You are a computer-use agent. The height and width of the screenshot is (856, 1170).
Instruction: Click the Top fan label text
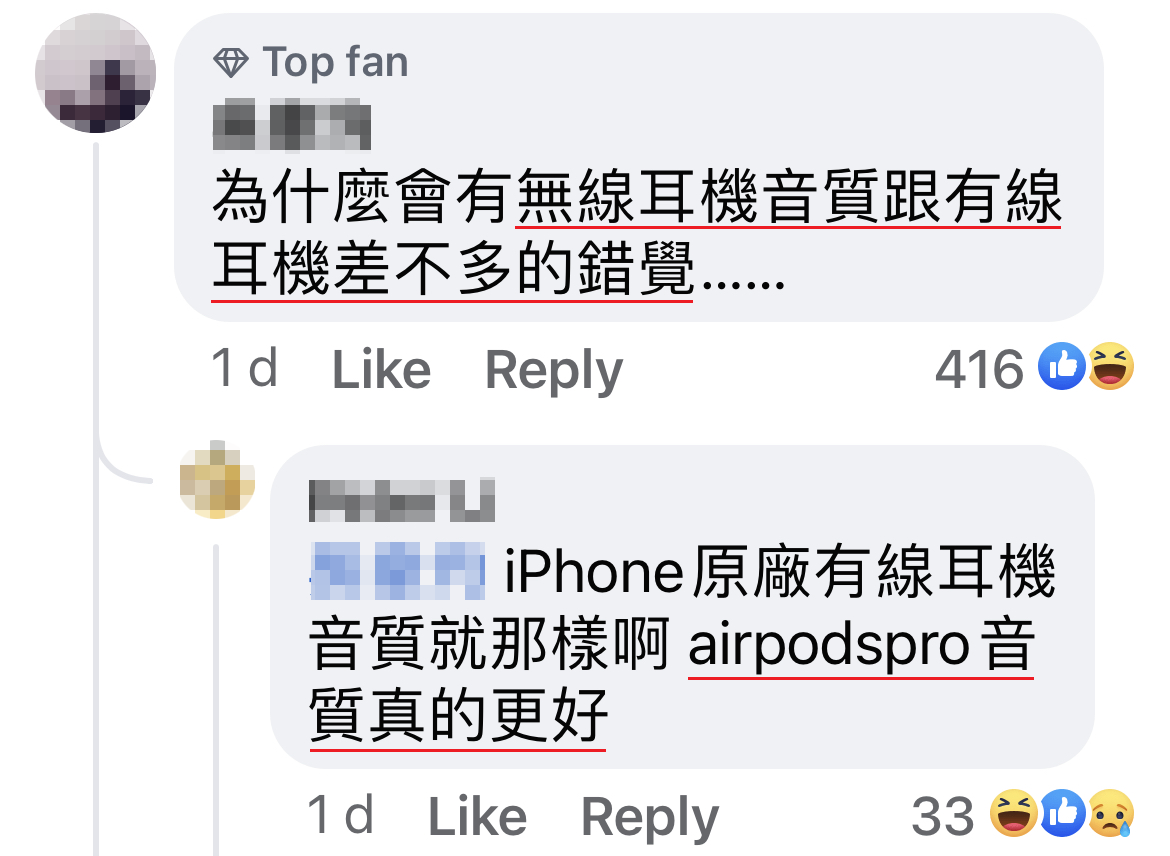pyautogui.click(x=336, y=62)
